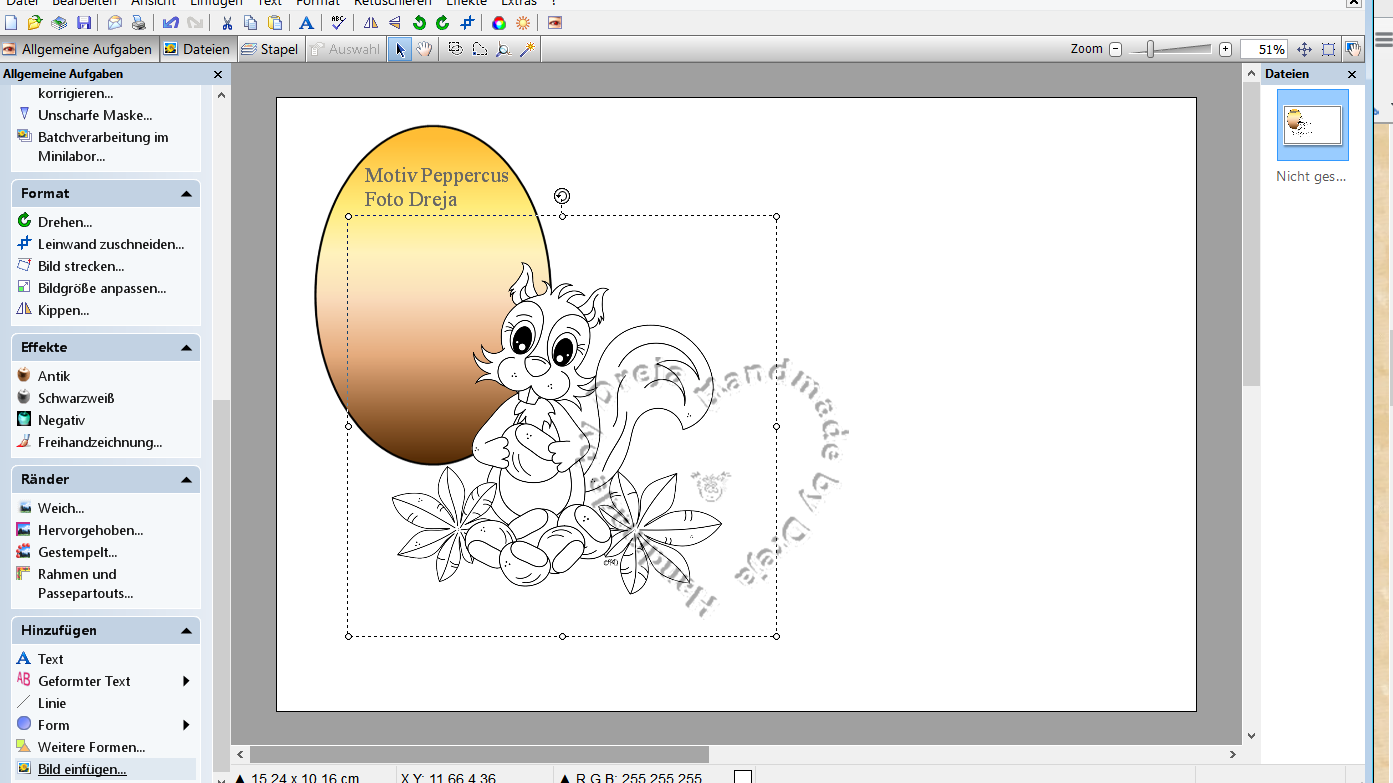
Task: Click the fit-to-window arrows icon beside zoom
Action: point(1304,49)
